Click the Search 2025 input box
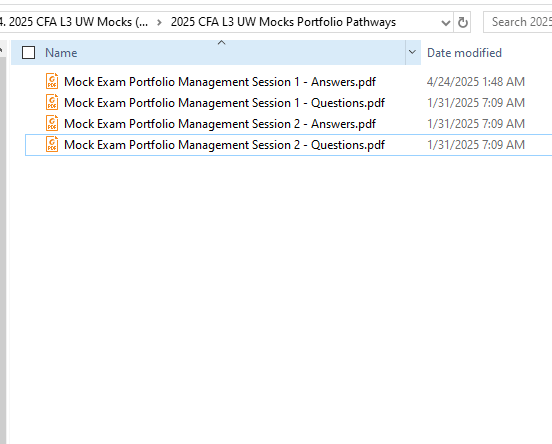The width and height of the screenshot is (552, 444). click(518, 22)
